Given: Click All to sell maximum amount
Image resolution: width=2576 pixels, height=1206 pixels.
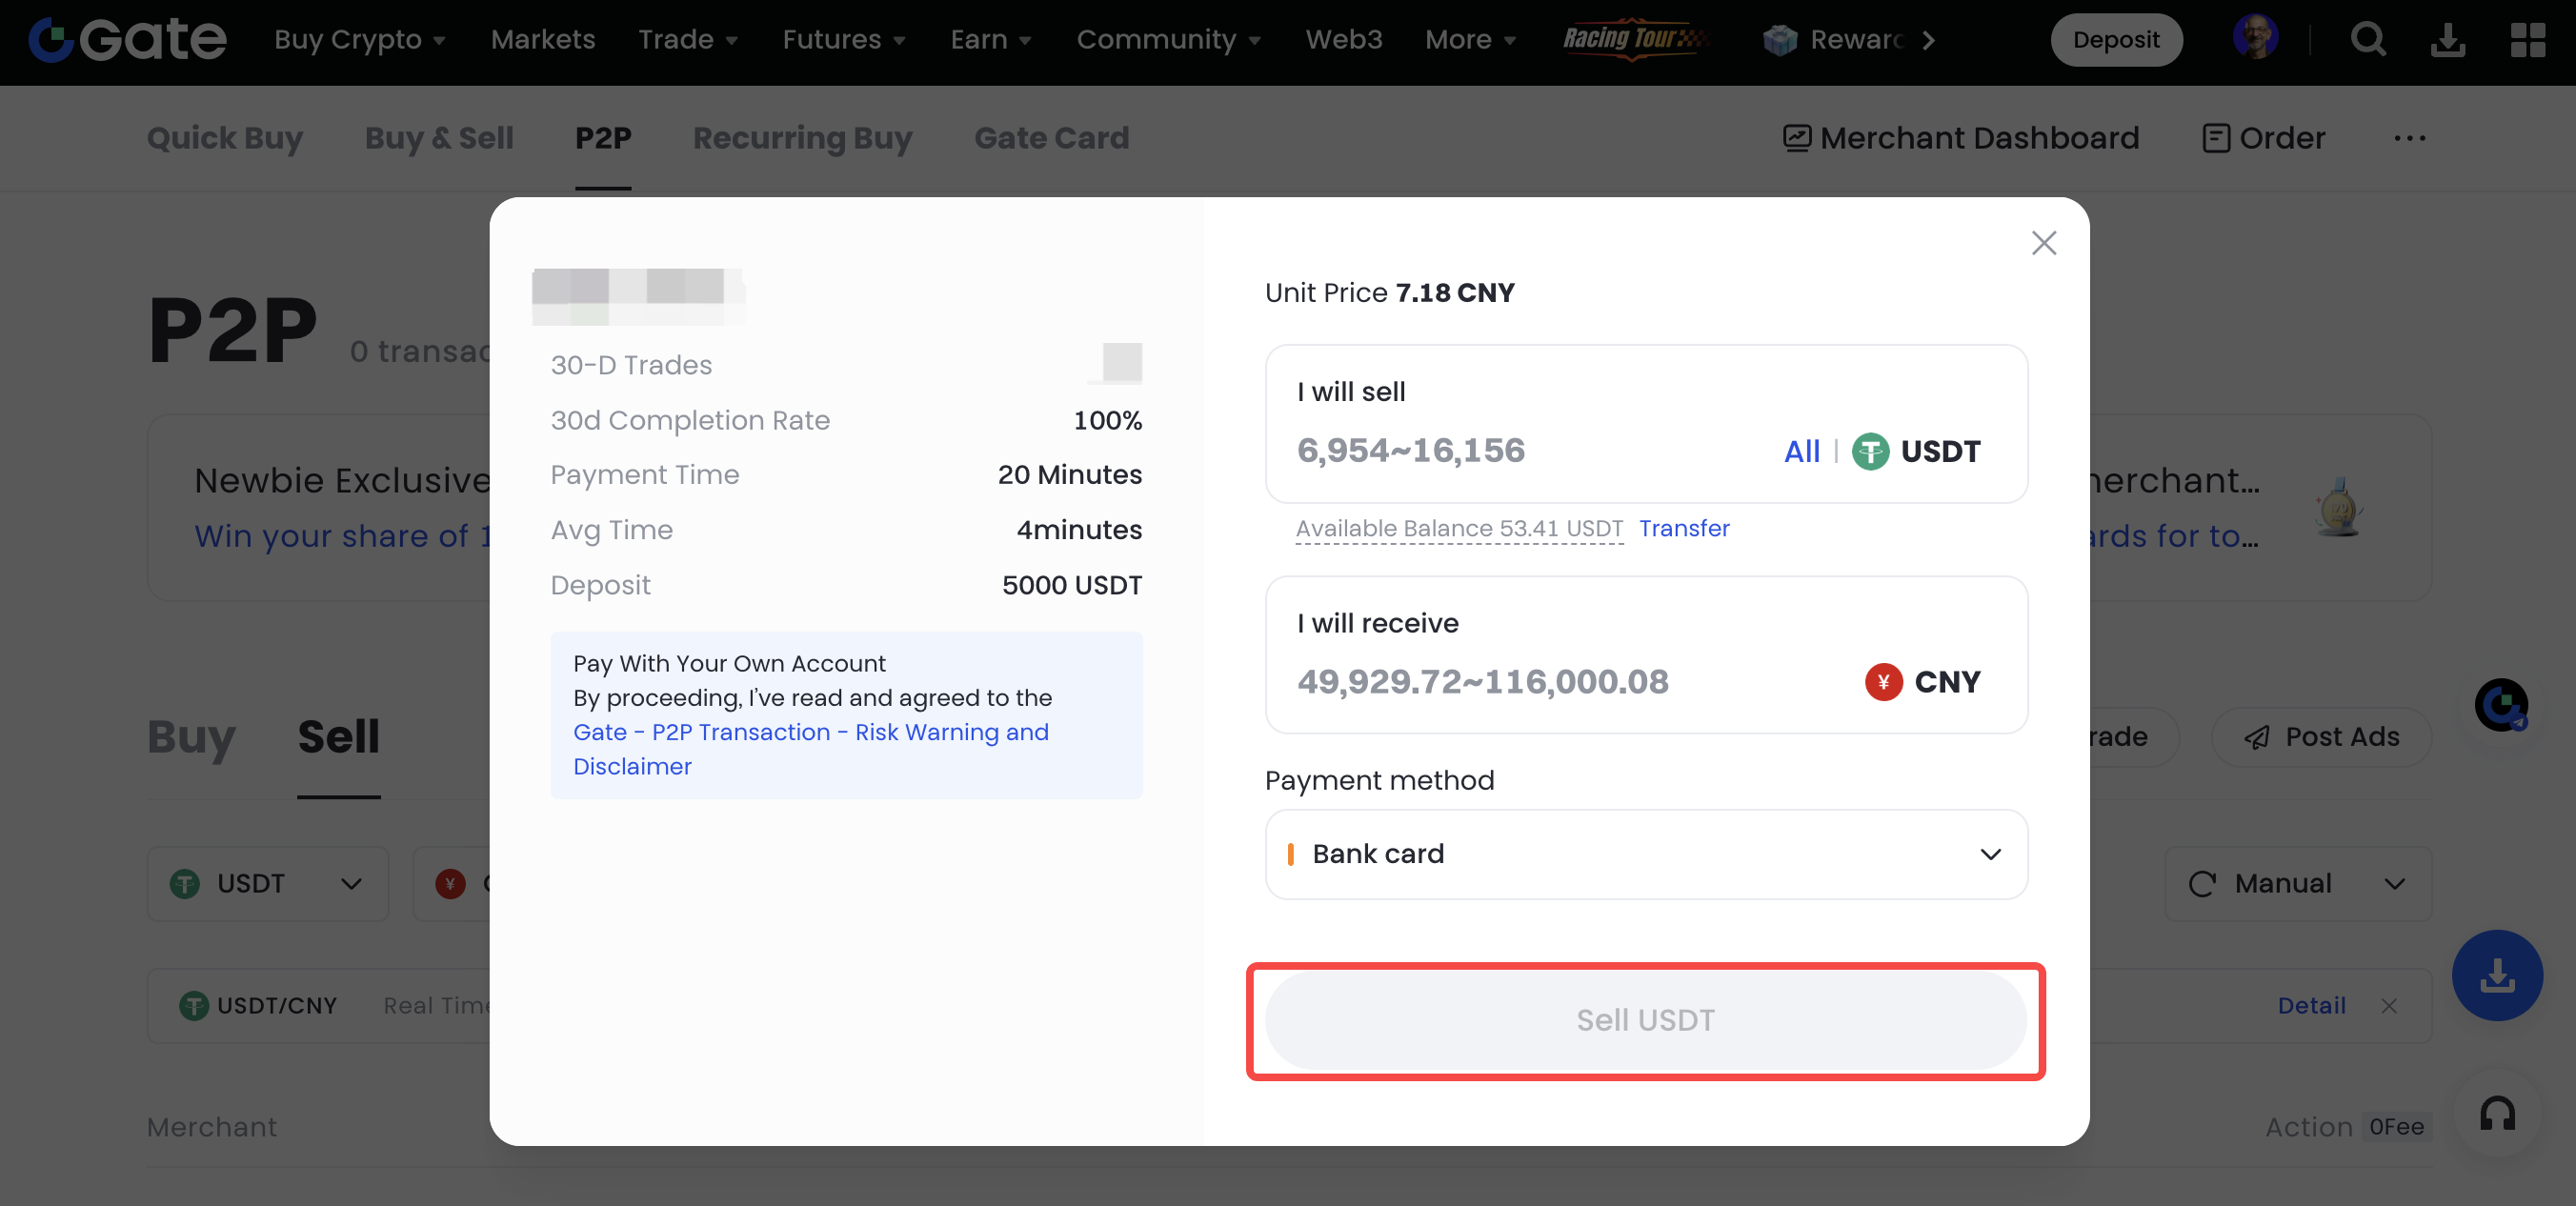Looking at the screenshot, I should click(x=1801, y=451).
